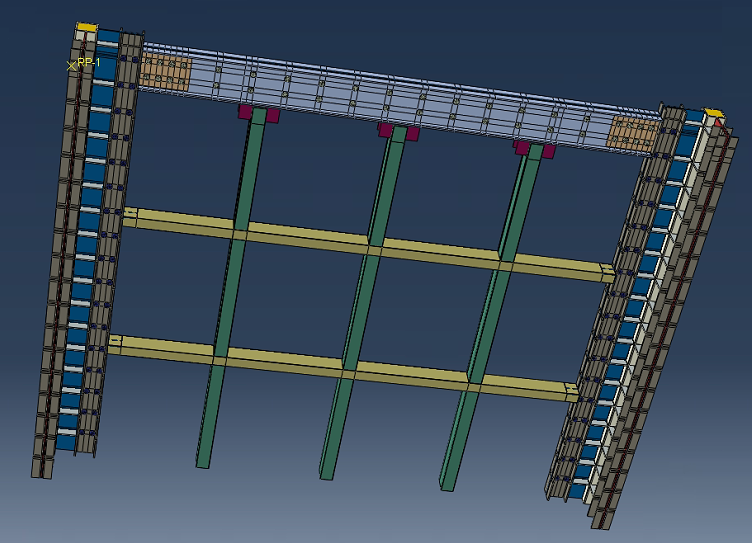Viewport: 752px width, 543px height.
Task: Select the RP-1 reference point label
Action: pos(89,62)
